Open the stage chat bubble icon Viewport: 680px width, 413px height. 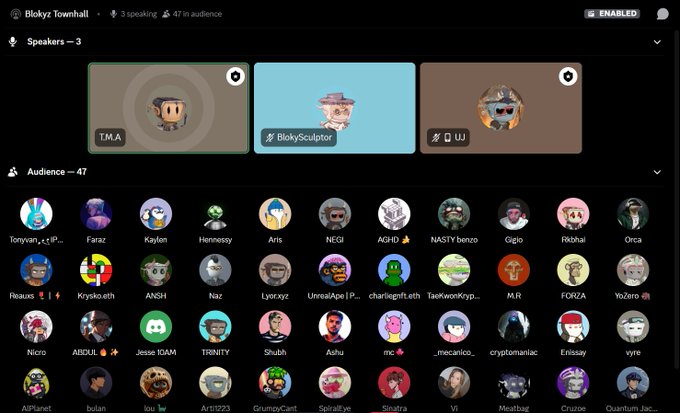[662, 14]
